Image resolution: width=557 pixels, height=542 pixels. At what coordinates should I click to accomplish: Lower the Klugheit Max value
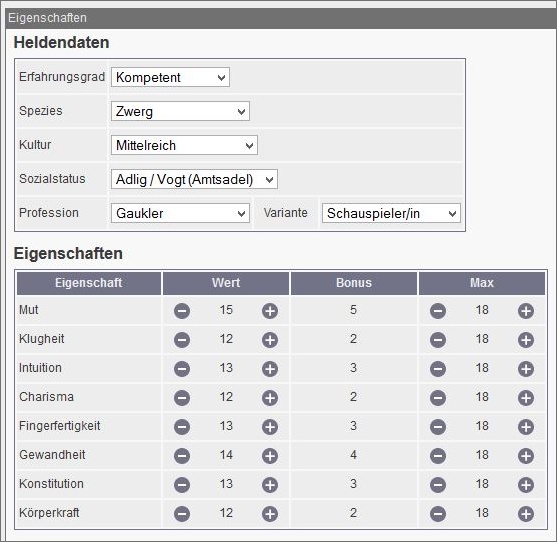(x=438, y=340)
